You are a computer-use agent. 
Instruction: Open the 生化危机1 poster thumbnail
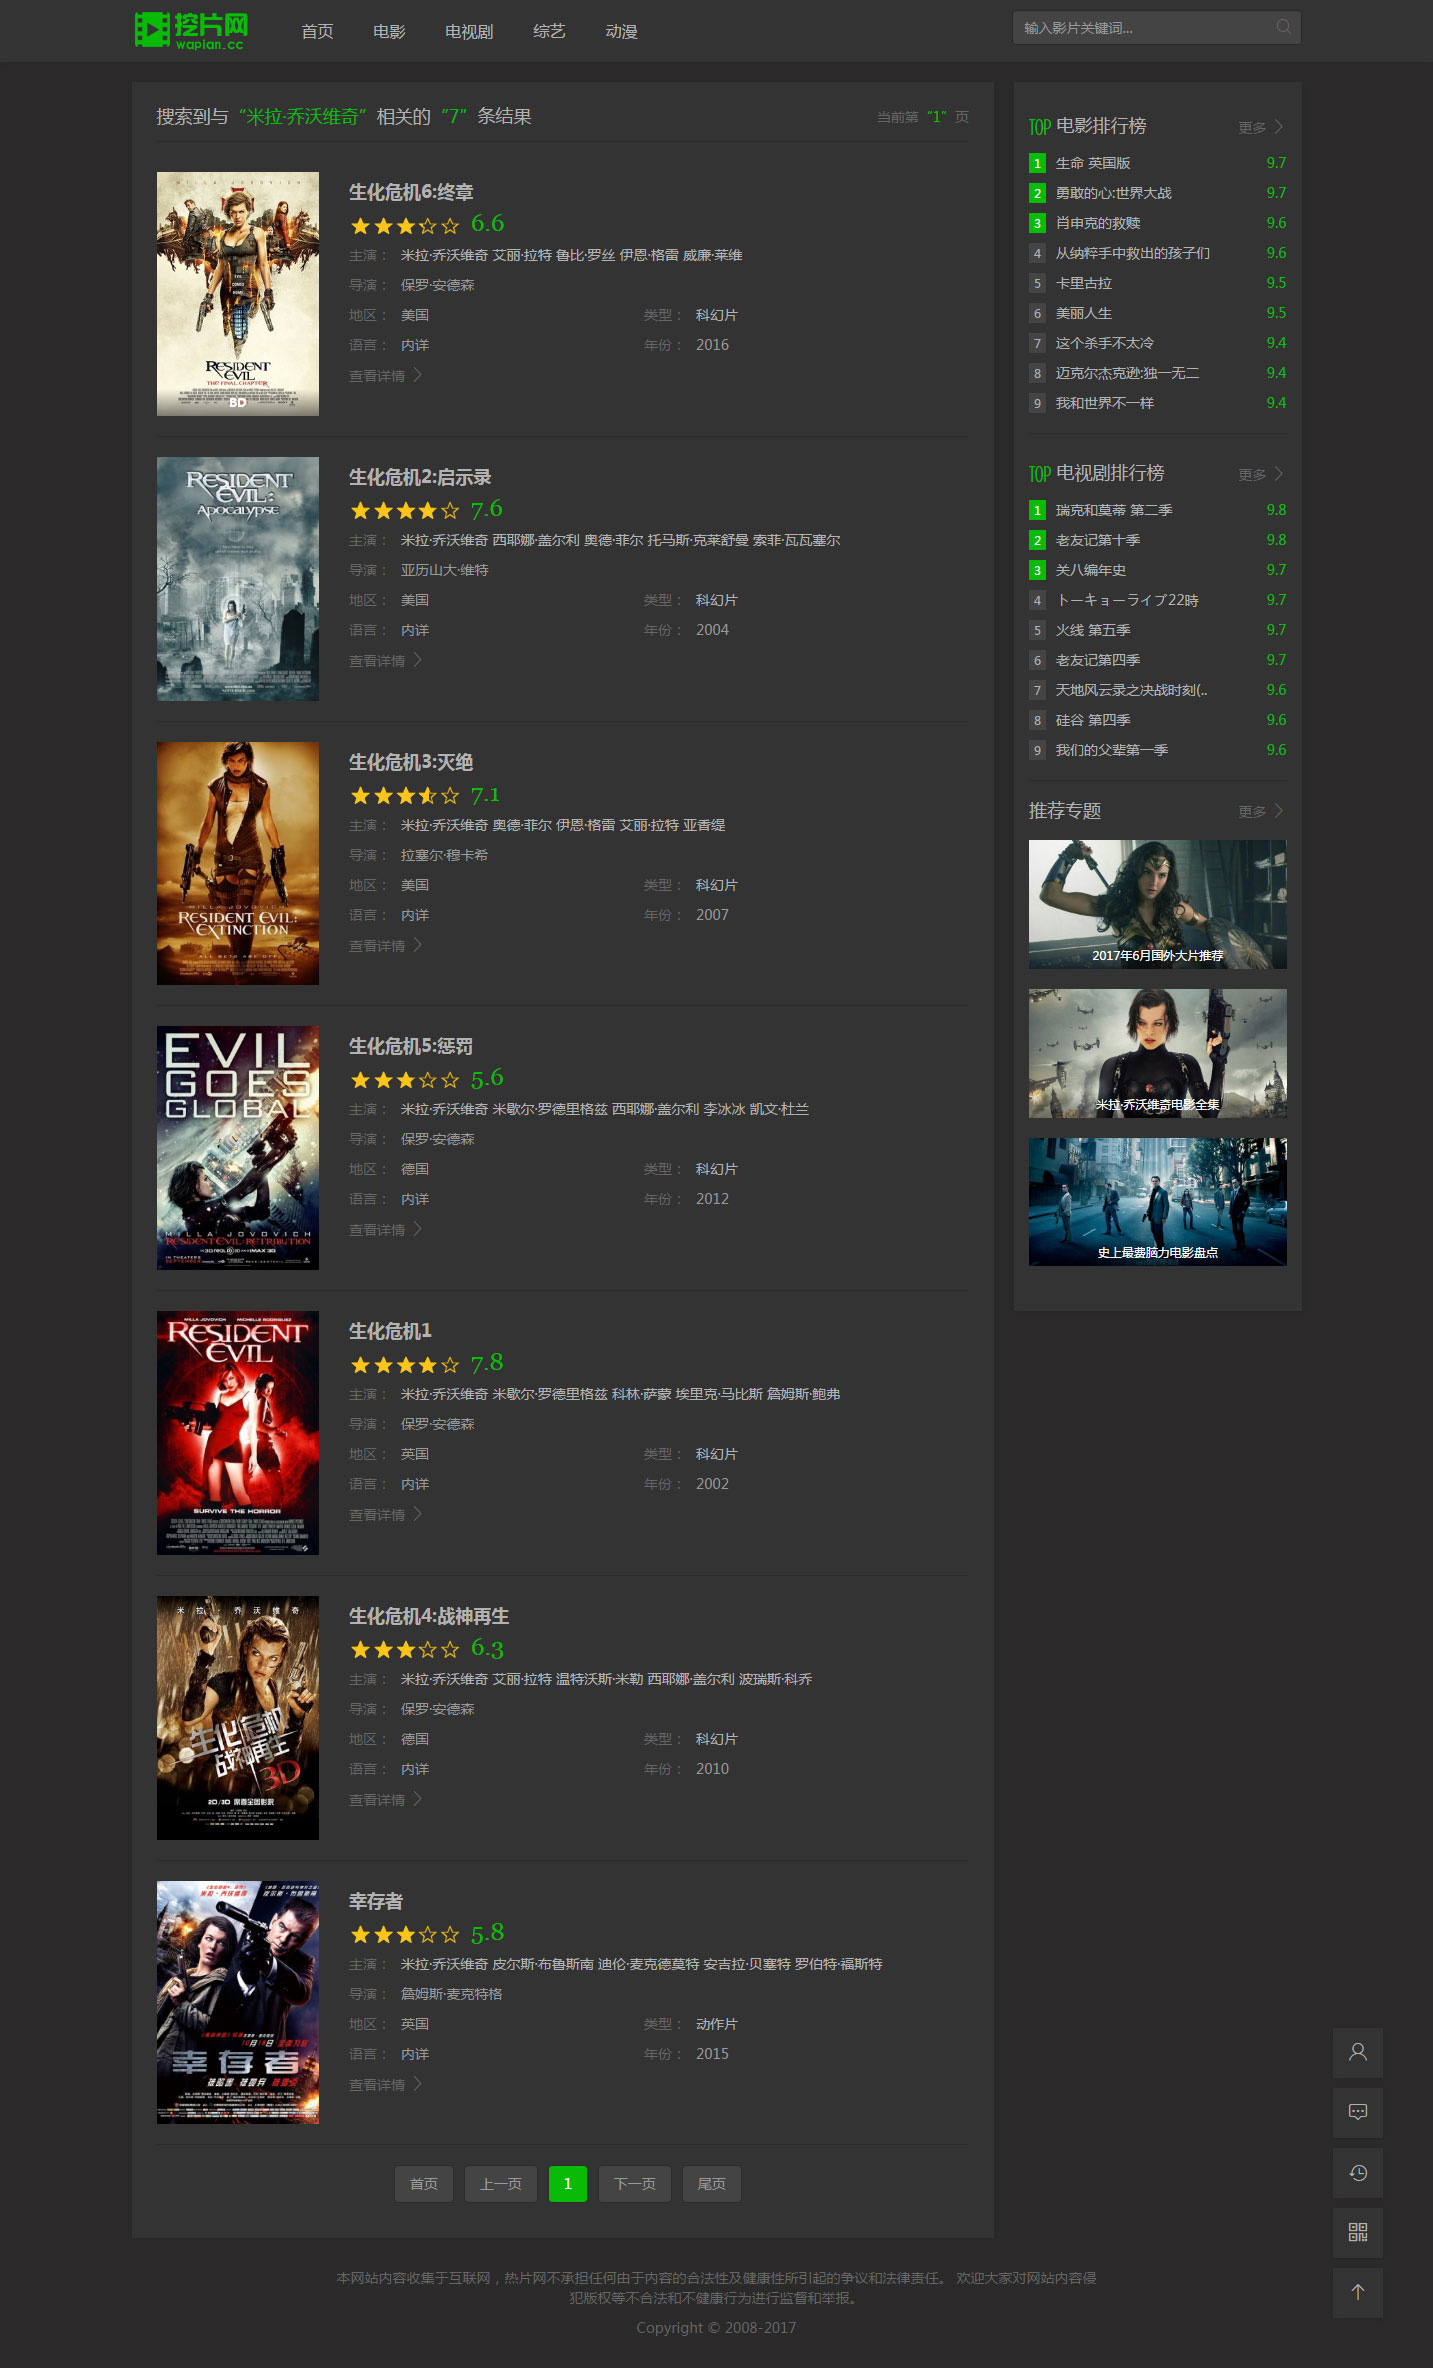(x=238, y=1433)
